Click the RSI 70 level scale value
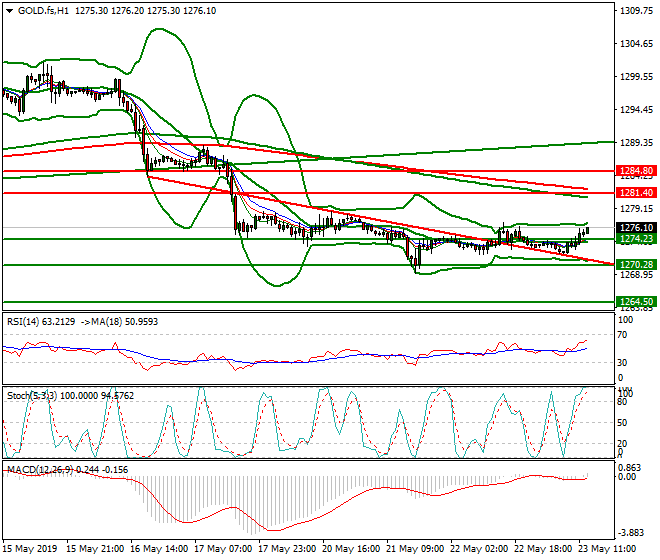 coord(622,335)
